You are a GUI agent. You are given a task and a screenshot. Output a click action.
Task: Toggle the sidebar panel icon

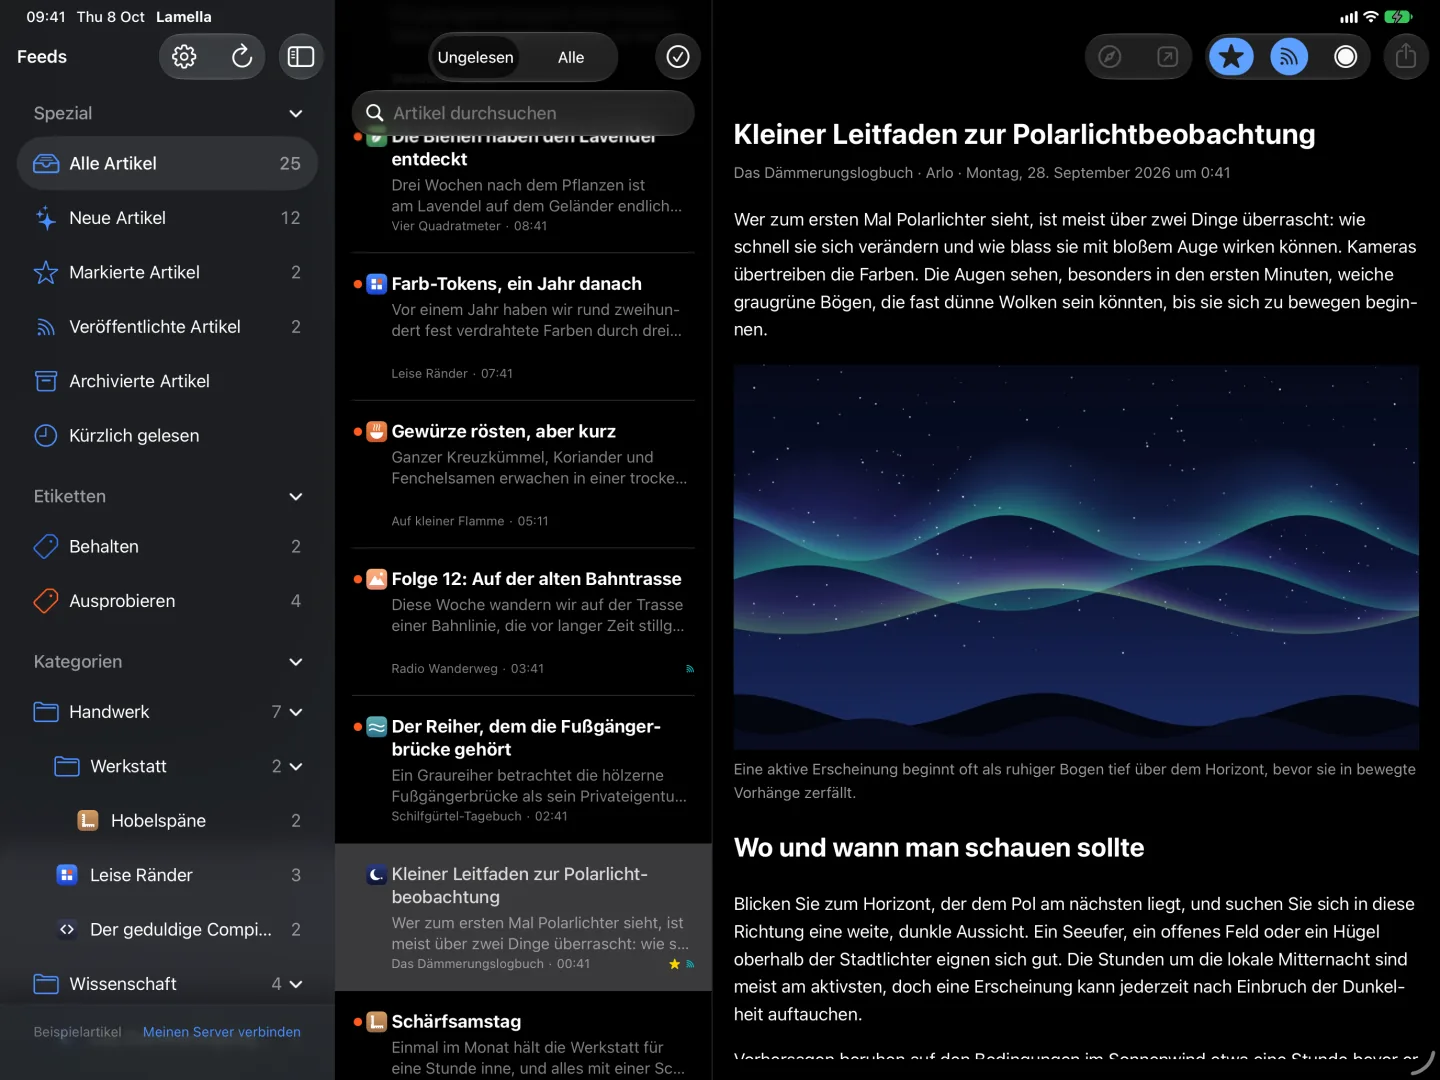(x=301, y=57)
